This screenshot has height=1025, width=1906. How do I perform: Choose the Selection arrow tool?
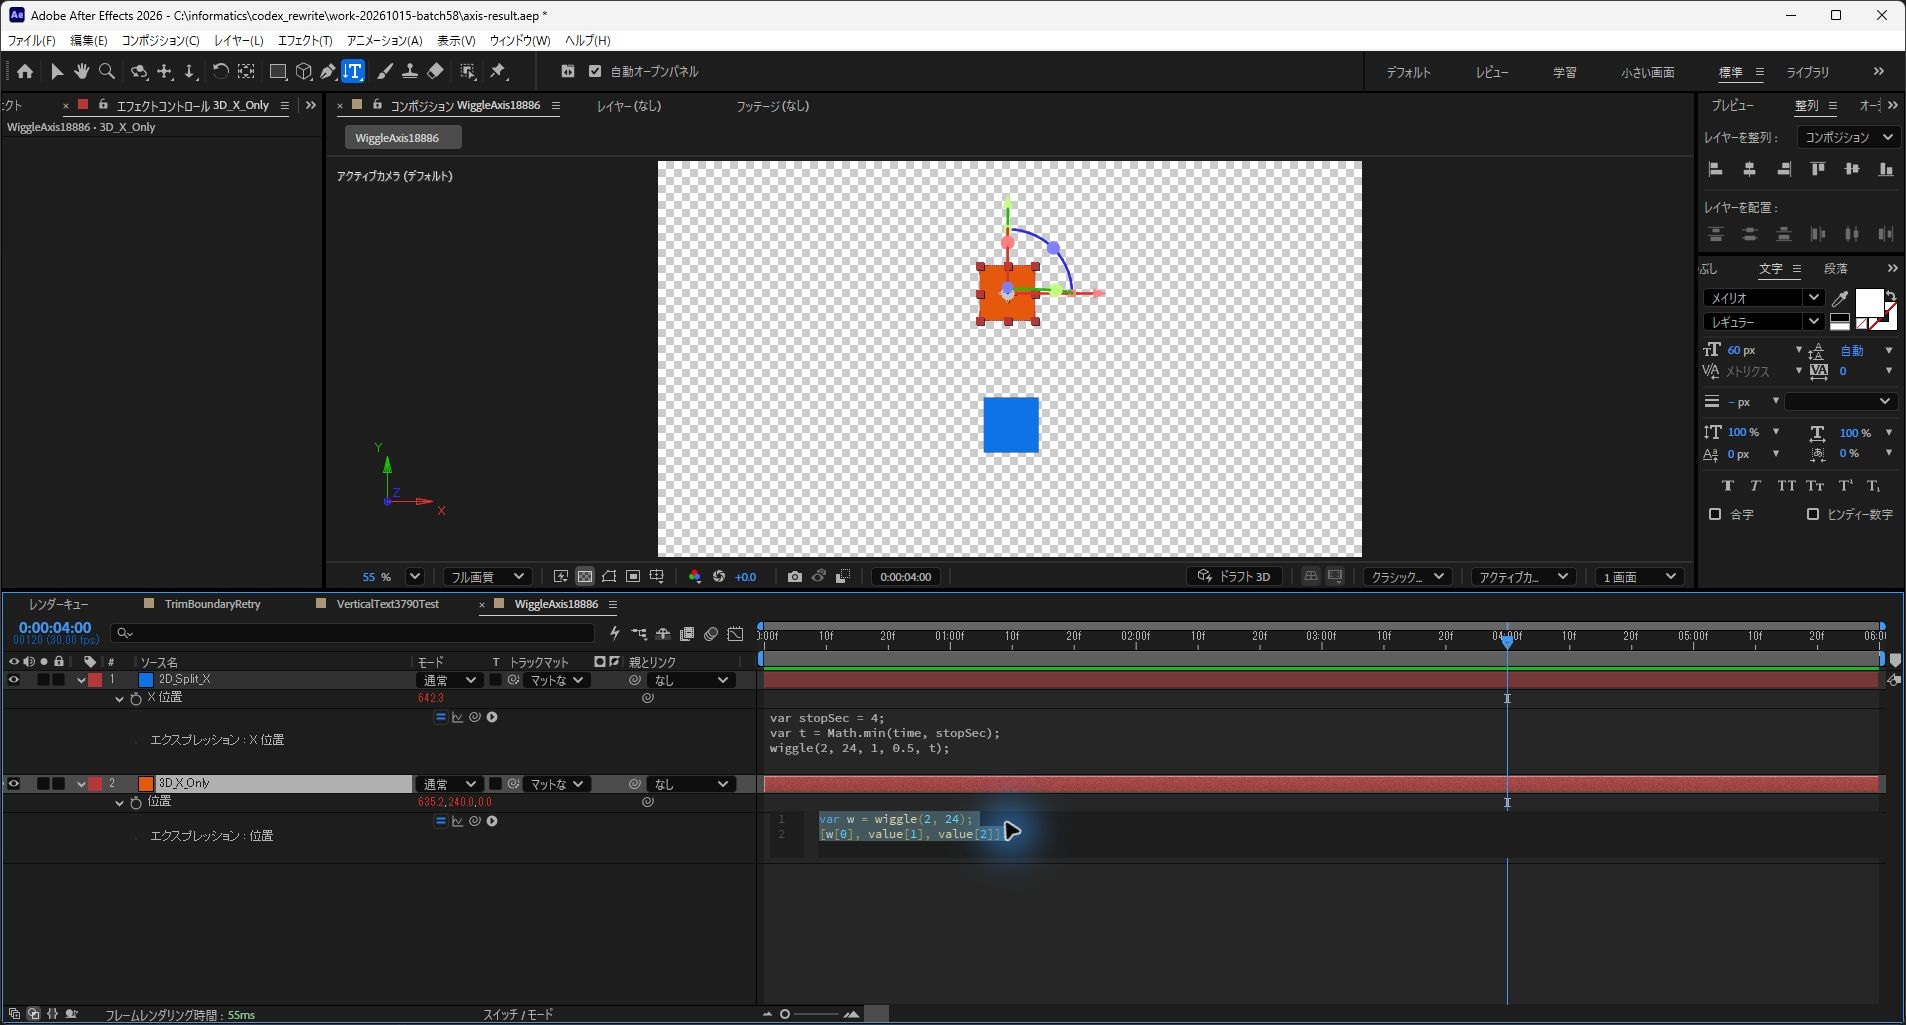[x=57, y=71]
